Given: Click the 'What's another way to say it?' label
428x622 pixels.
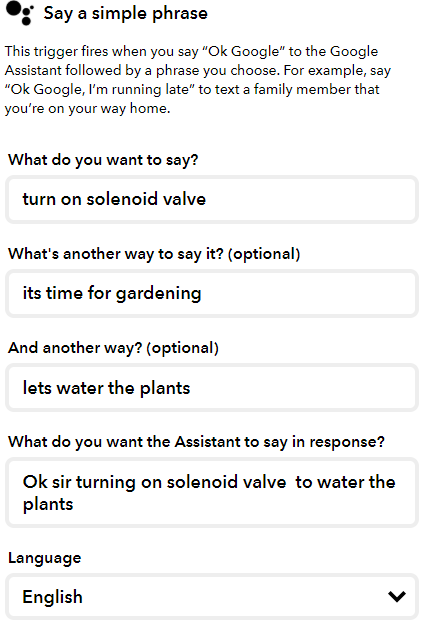Looking at the screenshot, I should coord(154,254).
